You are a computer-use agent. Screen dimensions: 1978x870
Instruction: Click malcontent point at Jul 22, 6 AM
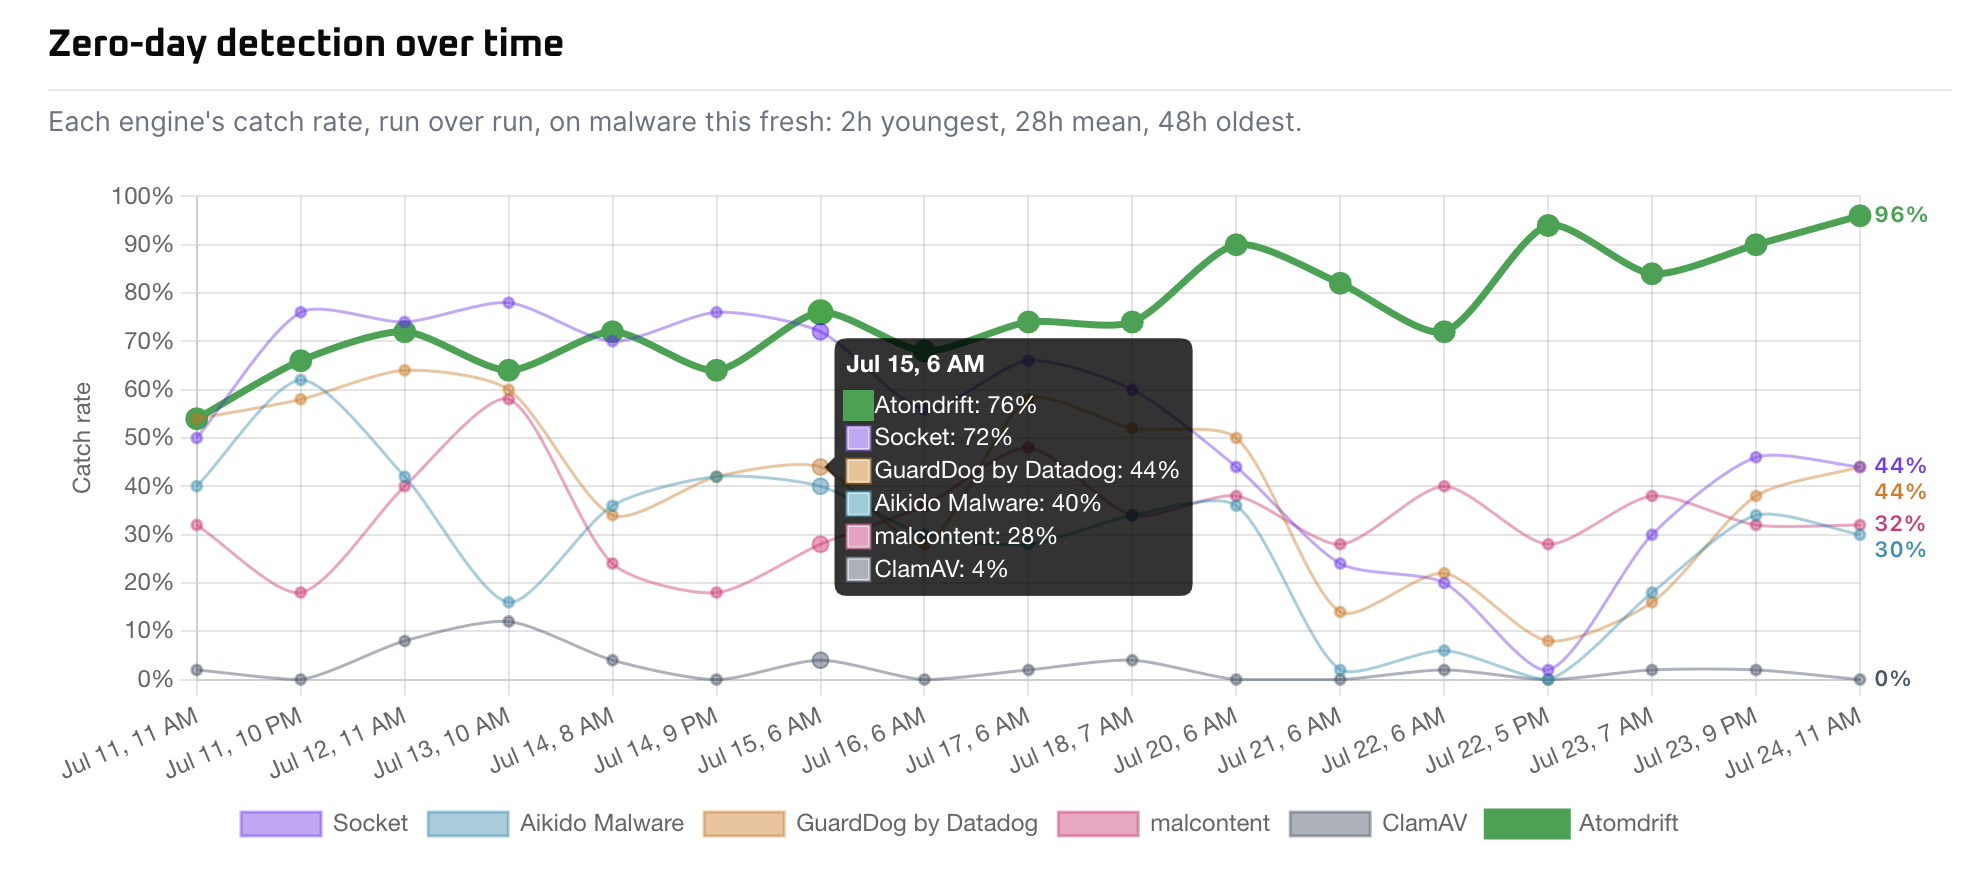coord(1444,486)
